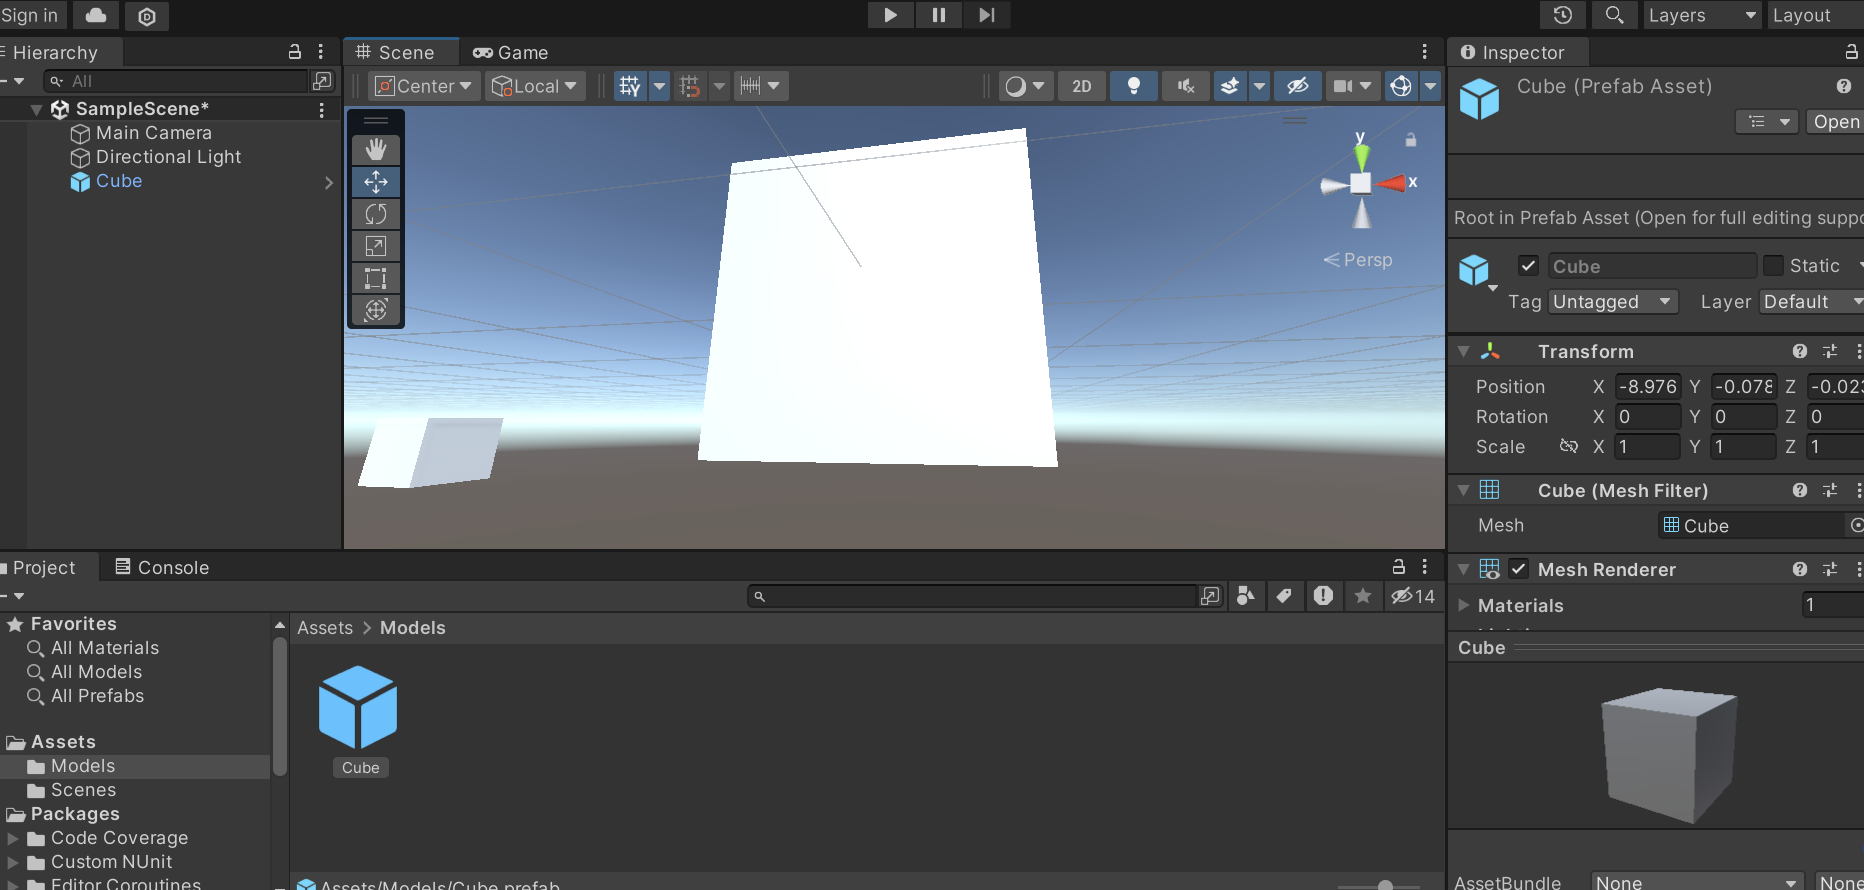Screen dimensions: 1864x890
Task: Select Directional Light in Hierarchy
Action: pyautogui.click(x=168, y=157)
